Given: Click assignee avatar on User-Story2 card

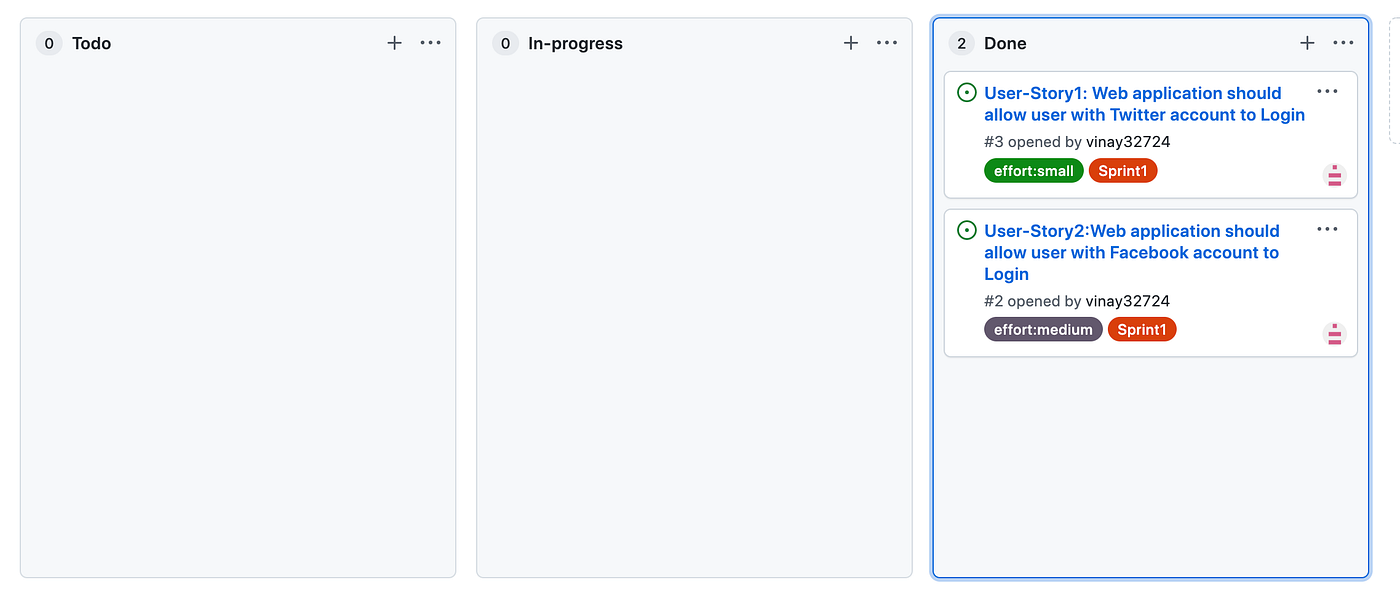Looking at the screenshot, I should 1334,334.
